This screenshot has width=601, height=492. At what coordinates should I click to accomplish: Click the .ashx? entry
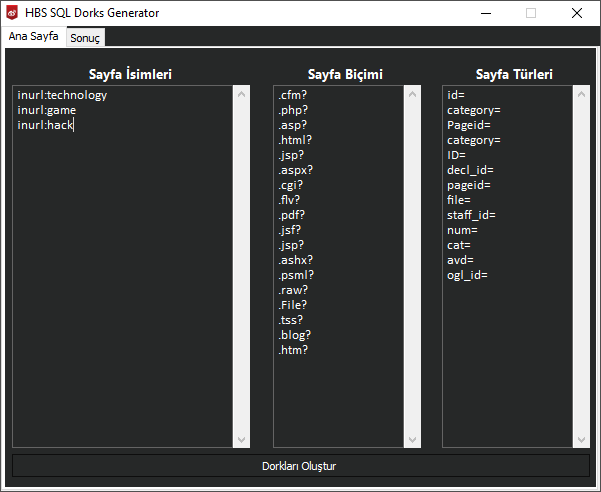pyautogui.click(x=296, y=260)
